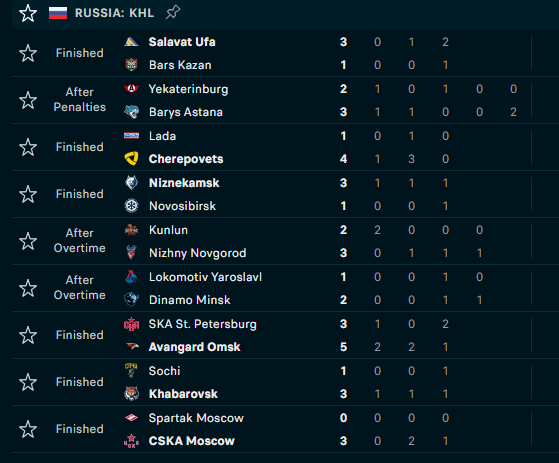The width and height of the screenshot is (559, 463).
Task: Open the Avangard Omsk team link
Action: pyautogui.click(x=195, y=347)
